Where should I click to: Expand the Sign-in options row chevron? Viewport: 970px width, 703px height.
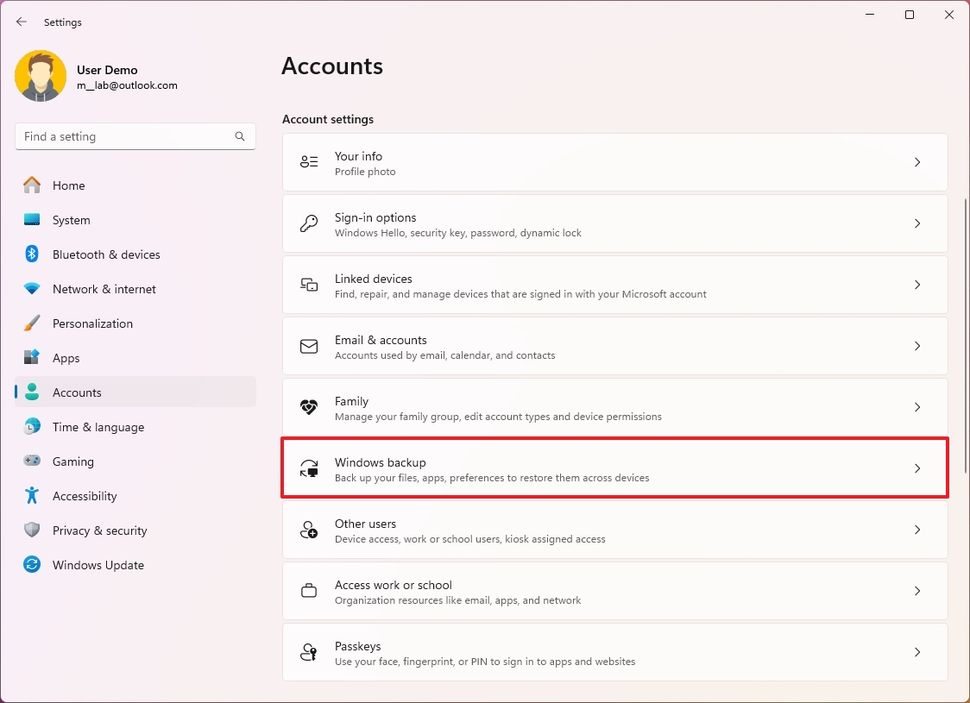click(917, 223)
